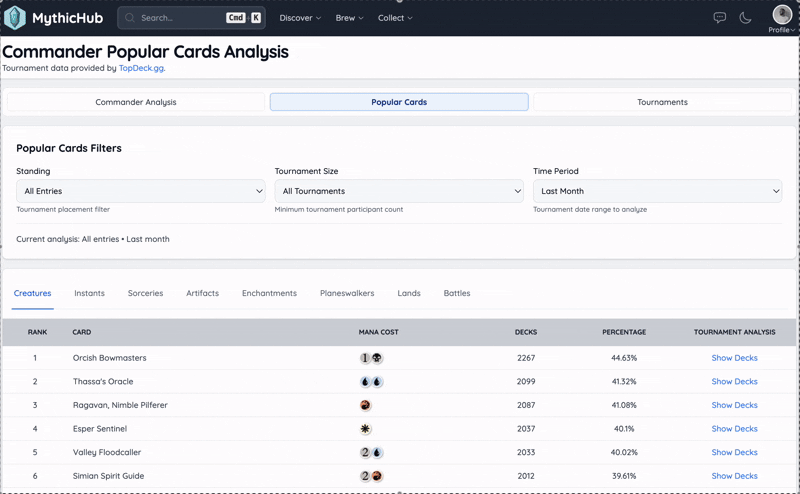
Task: Open the Standing All Entries dropdown
Action: coord(141,191)
